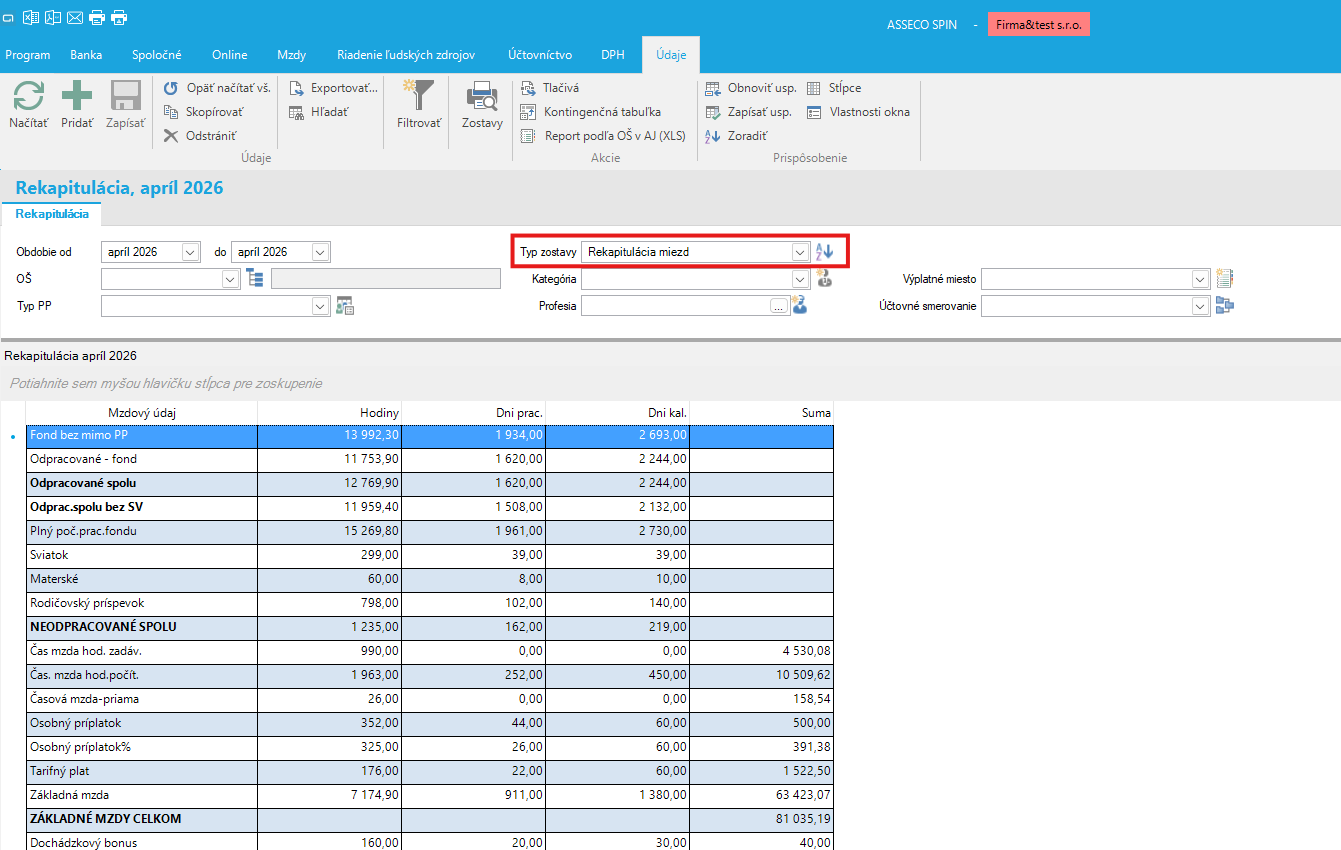Click the person icon beside Profesia

click(x=799, y=305)
